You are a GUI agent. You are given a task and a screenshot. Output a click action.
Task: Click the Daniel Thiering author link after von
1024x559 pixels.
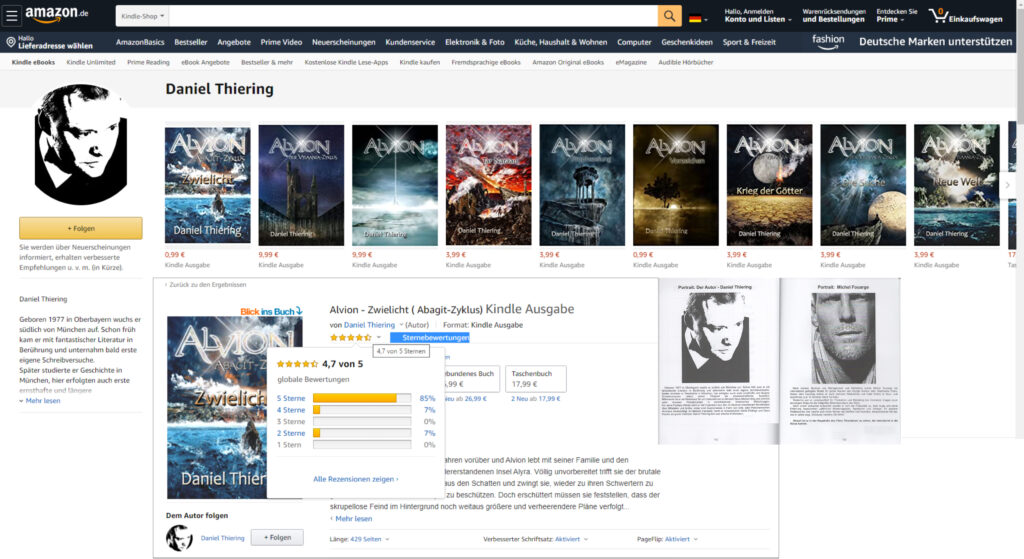(369, 325)
